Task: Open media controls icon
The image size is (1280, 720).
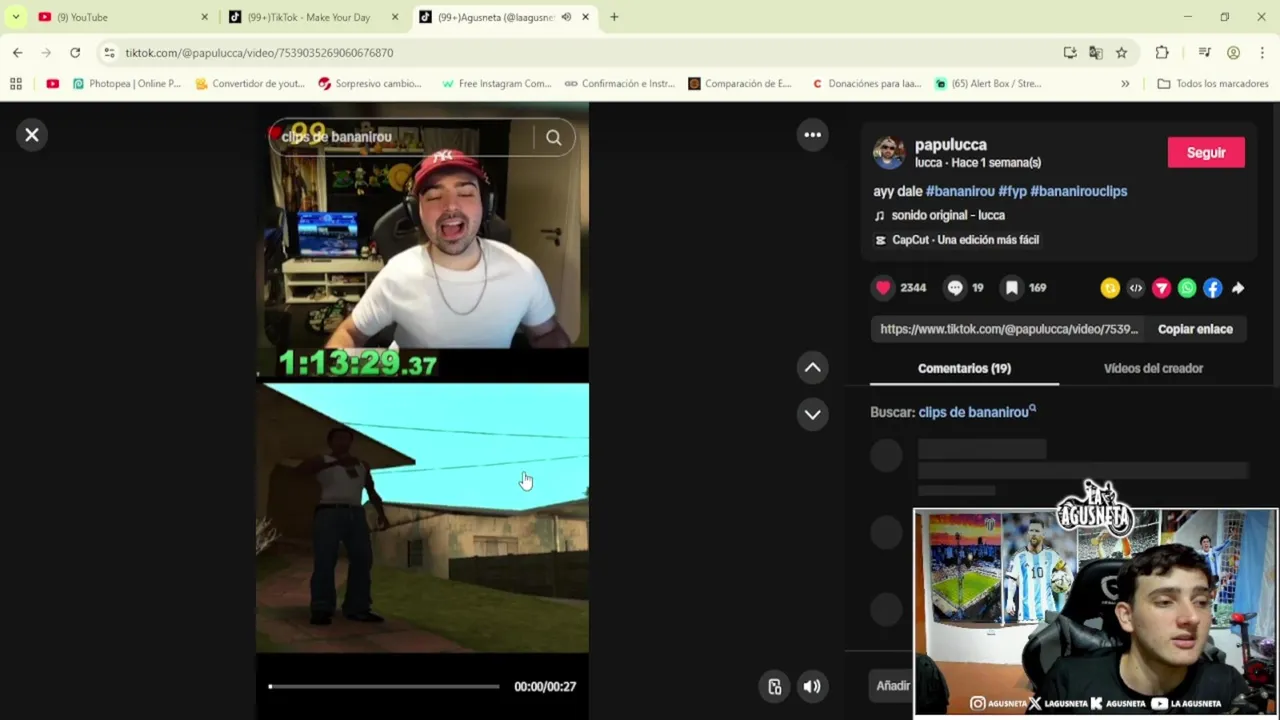Action: pyautogui.click(x=1204, y=53)
